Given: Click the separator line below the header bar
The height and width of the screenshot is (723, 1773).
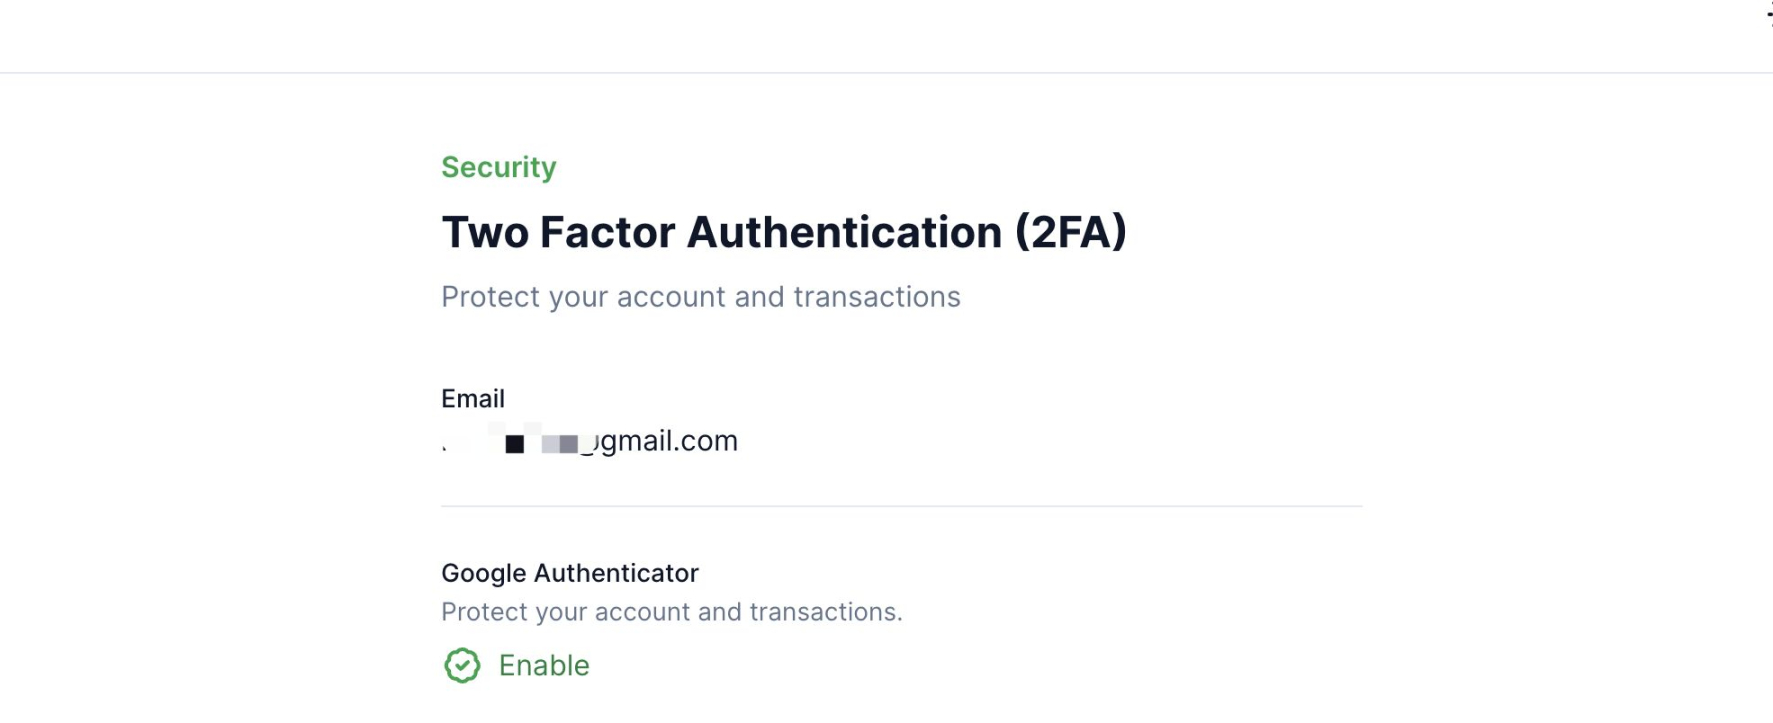Looking at the screenshot, I should (x=886, y=72).
